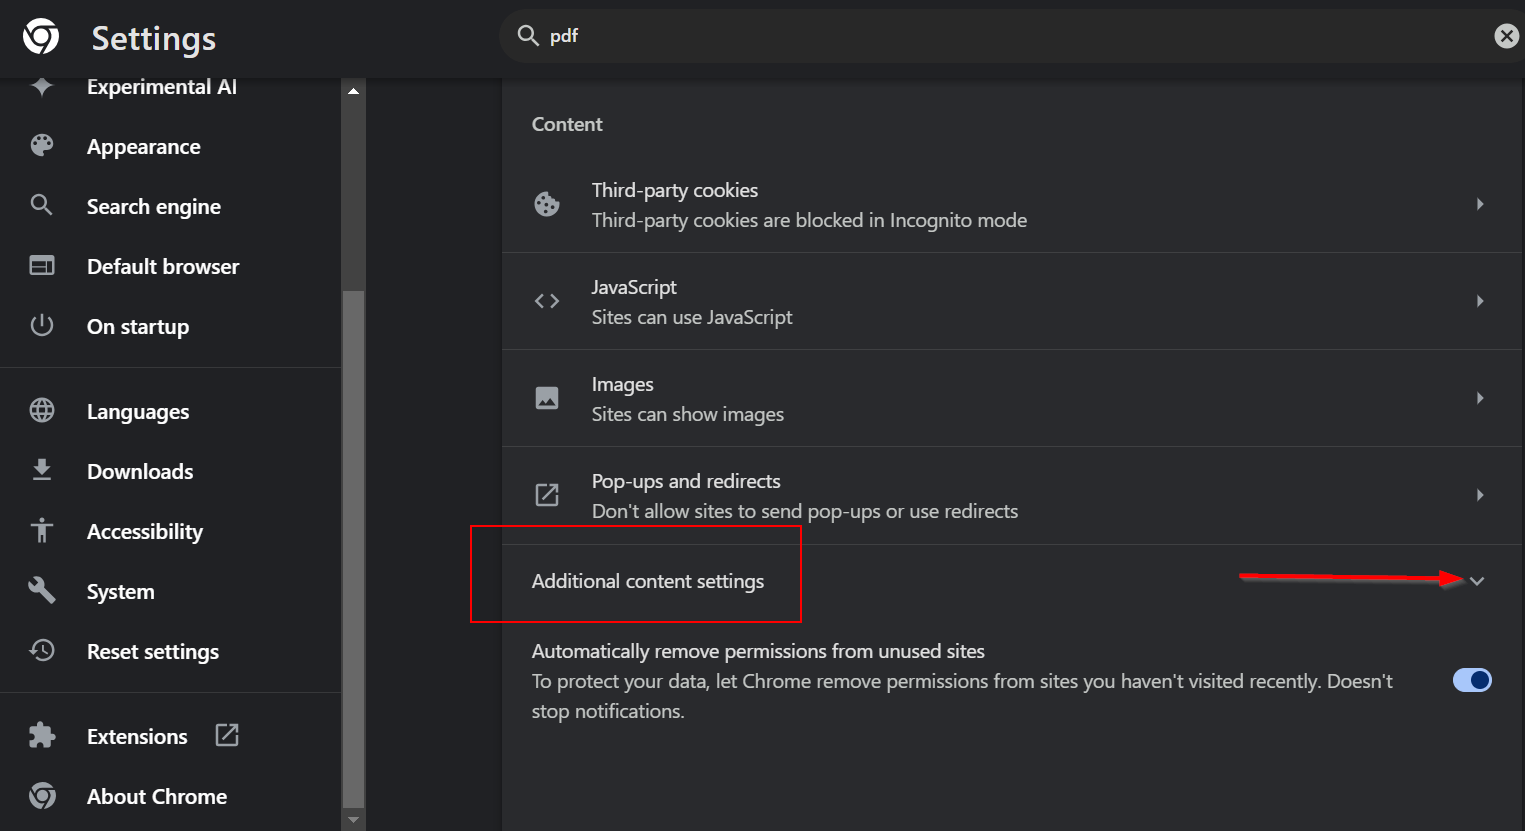The image size is (1525, 831).
Task: Click the System wrench icon
Action: click(x=42, y=590)
